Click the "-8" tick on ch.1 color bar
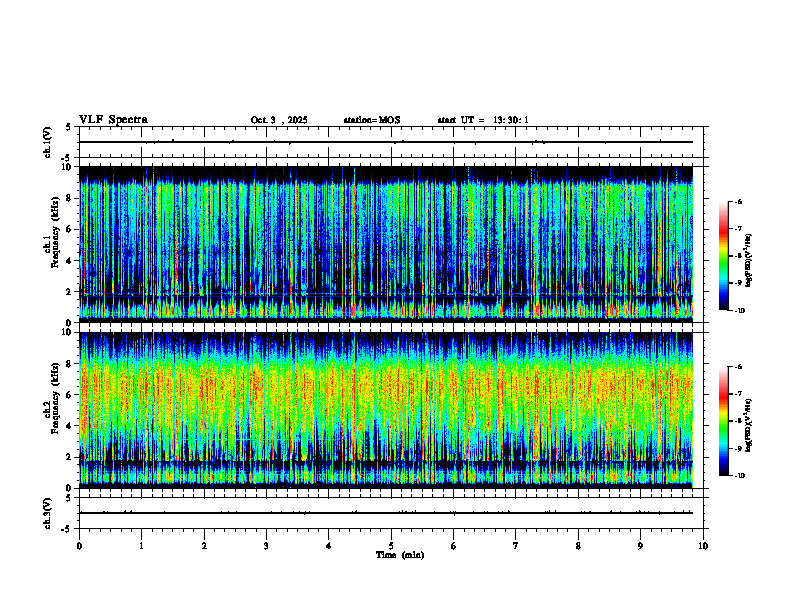792x612 pixels. tap(738, 256)
